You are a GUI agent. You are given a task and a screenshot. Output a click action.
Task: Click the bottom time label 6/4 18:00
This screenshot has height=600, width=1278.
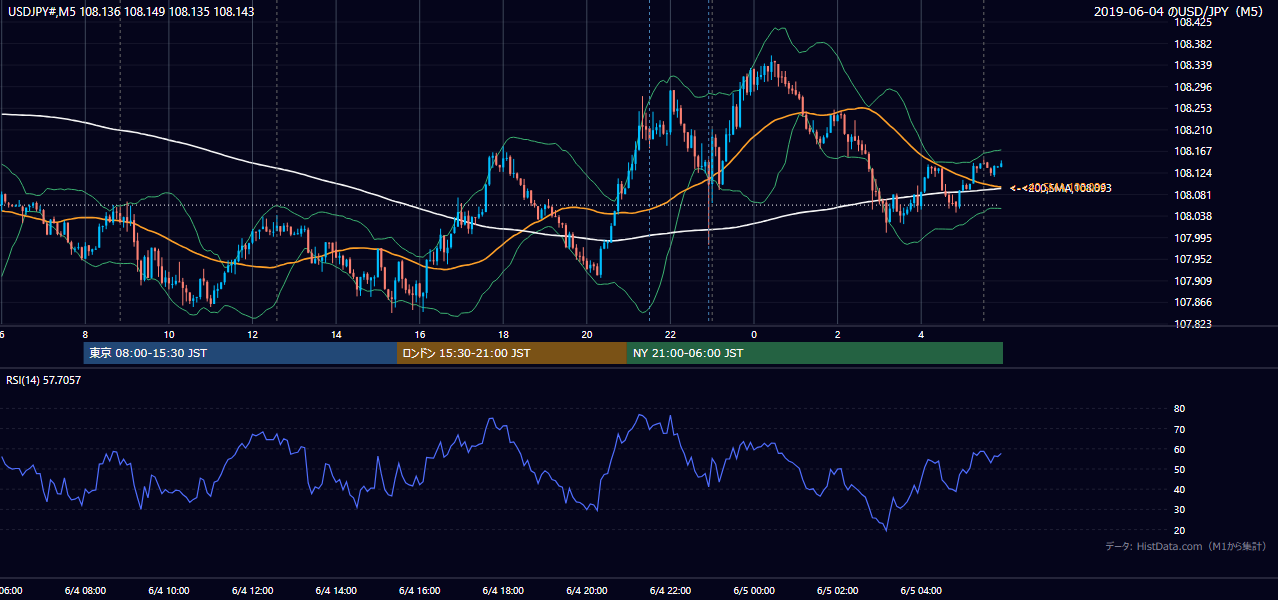pos(503,591)
